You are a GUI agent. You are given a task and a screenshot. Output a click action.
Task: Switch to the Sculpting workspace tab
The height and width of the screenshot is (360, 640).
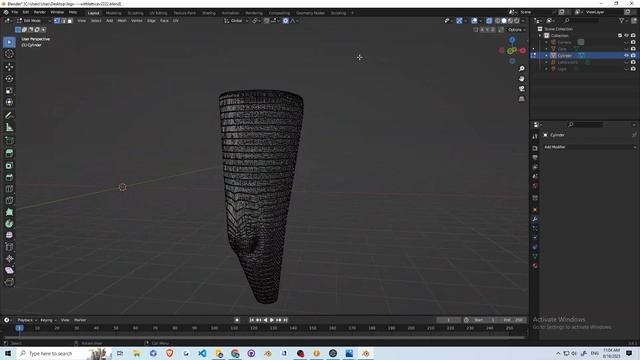point(135,13)
